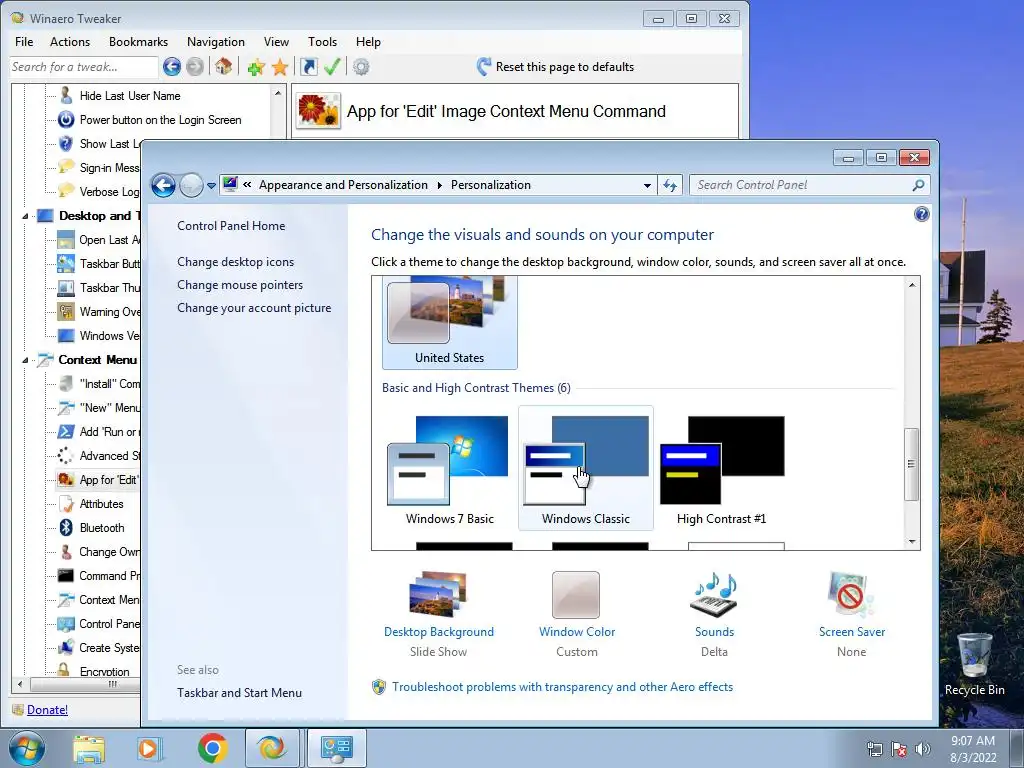The width and height of the screenshot is (1024, 768).
Task: Open breadcrumb arrow after Appearance and Personalization
Action: [x=440, y=185]
